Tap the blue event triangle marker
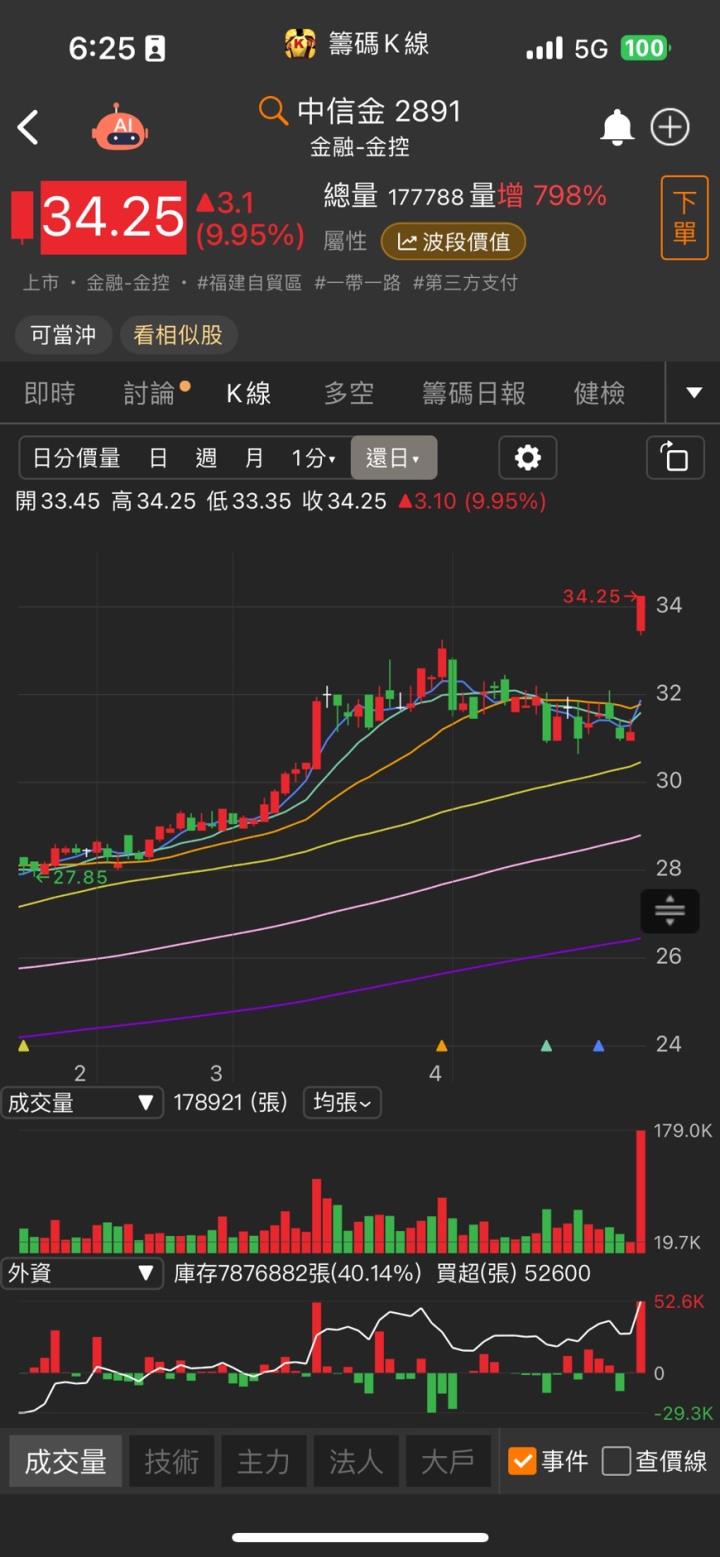This screenshot has height=1557, width=720. pyautogui.click(x=599, y=1046)
